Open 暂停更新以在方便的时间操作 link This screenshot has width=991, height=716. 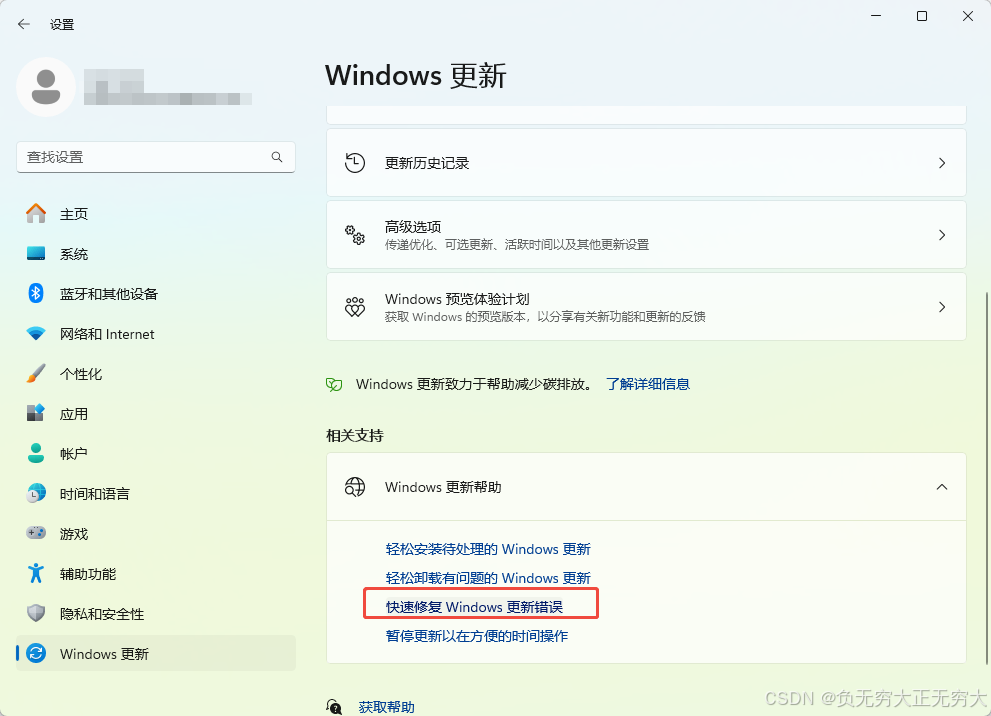coord(477,636)
